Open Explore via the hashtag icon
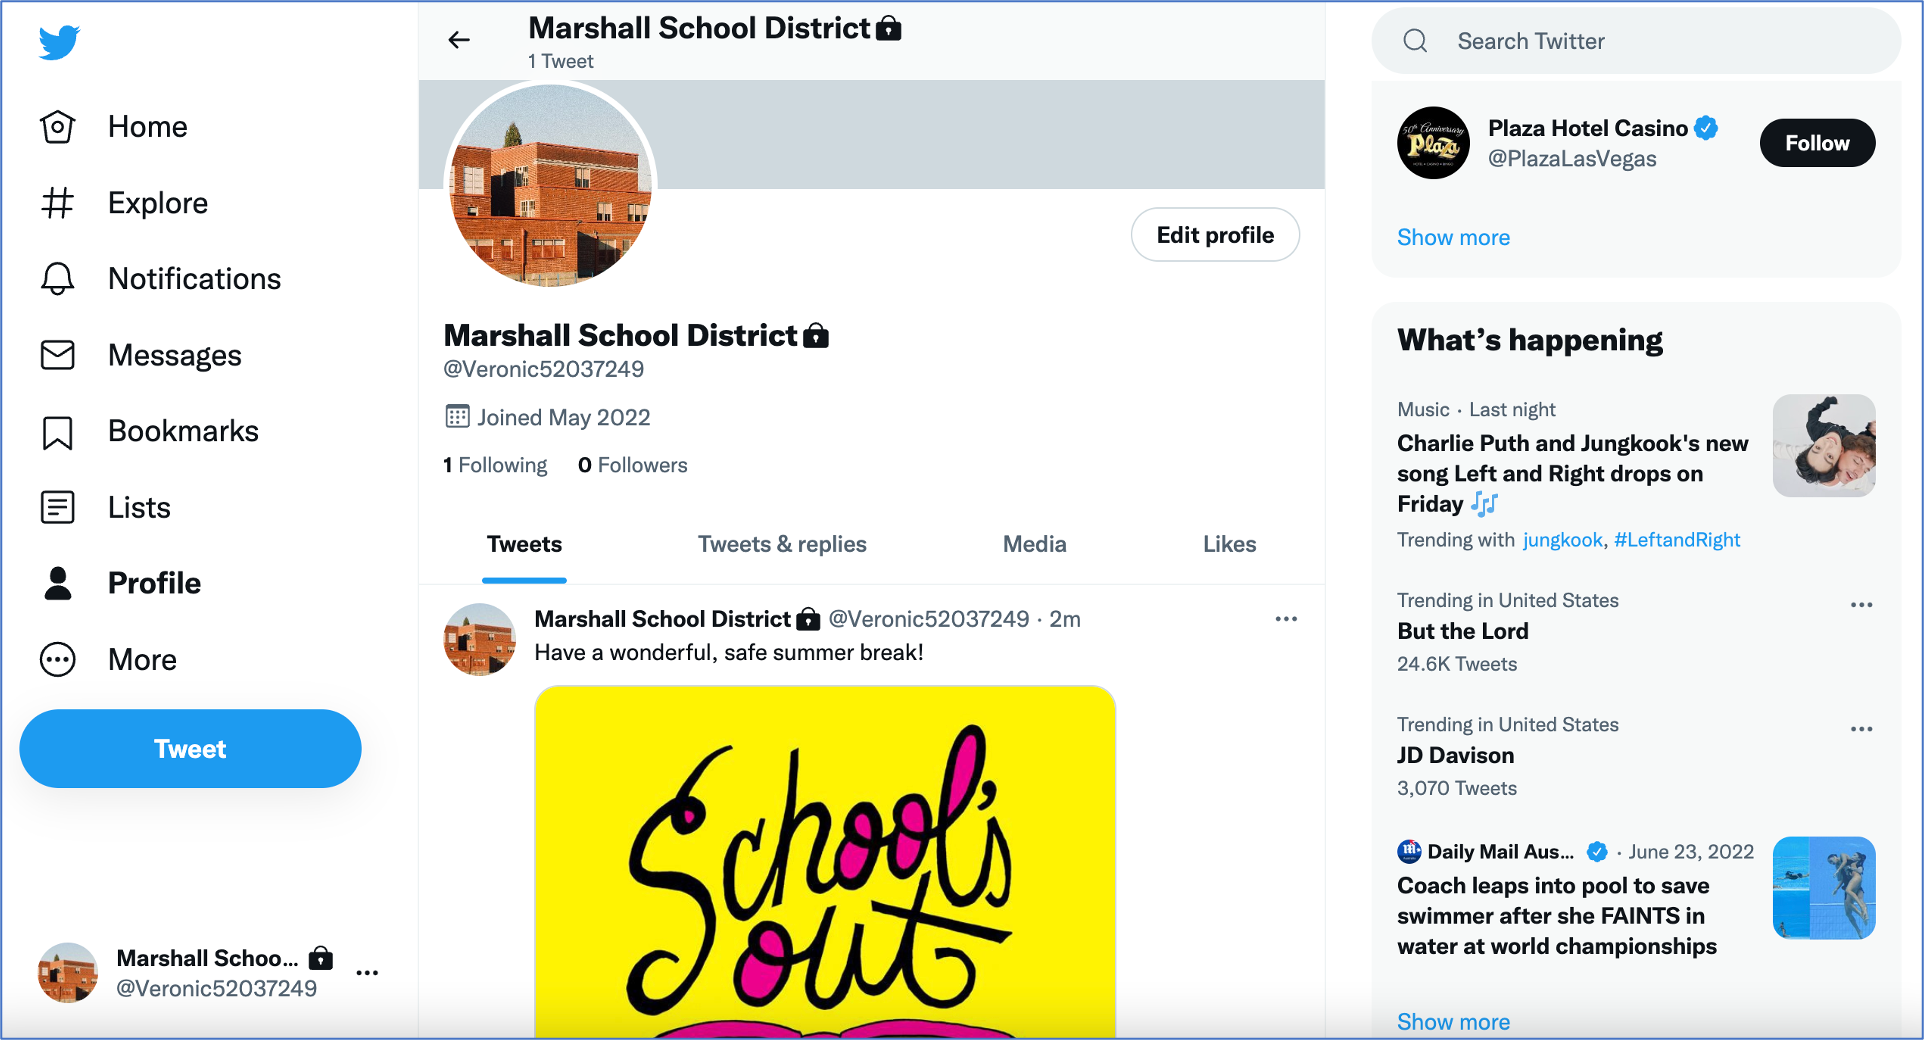The width and height of the screenshot is (1924, 1040). point(58,203)
